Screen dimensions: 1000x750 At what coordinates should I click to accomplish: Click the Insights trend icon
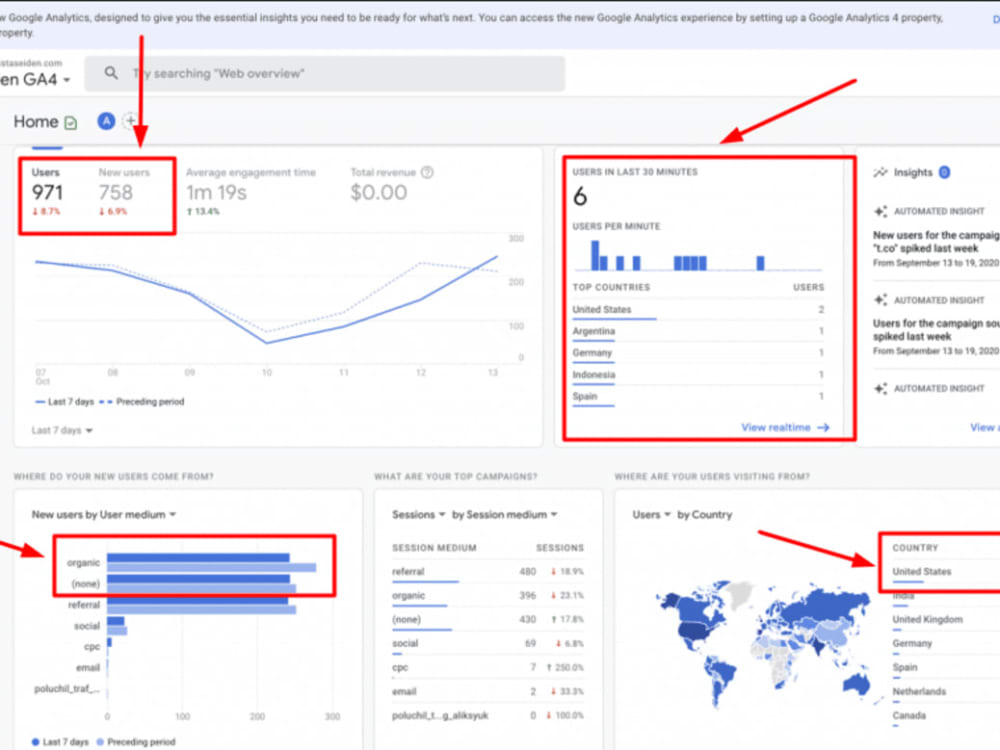click(x=880, y=172)
